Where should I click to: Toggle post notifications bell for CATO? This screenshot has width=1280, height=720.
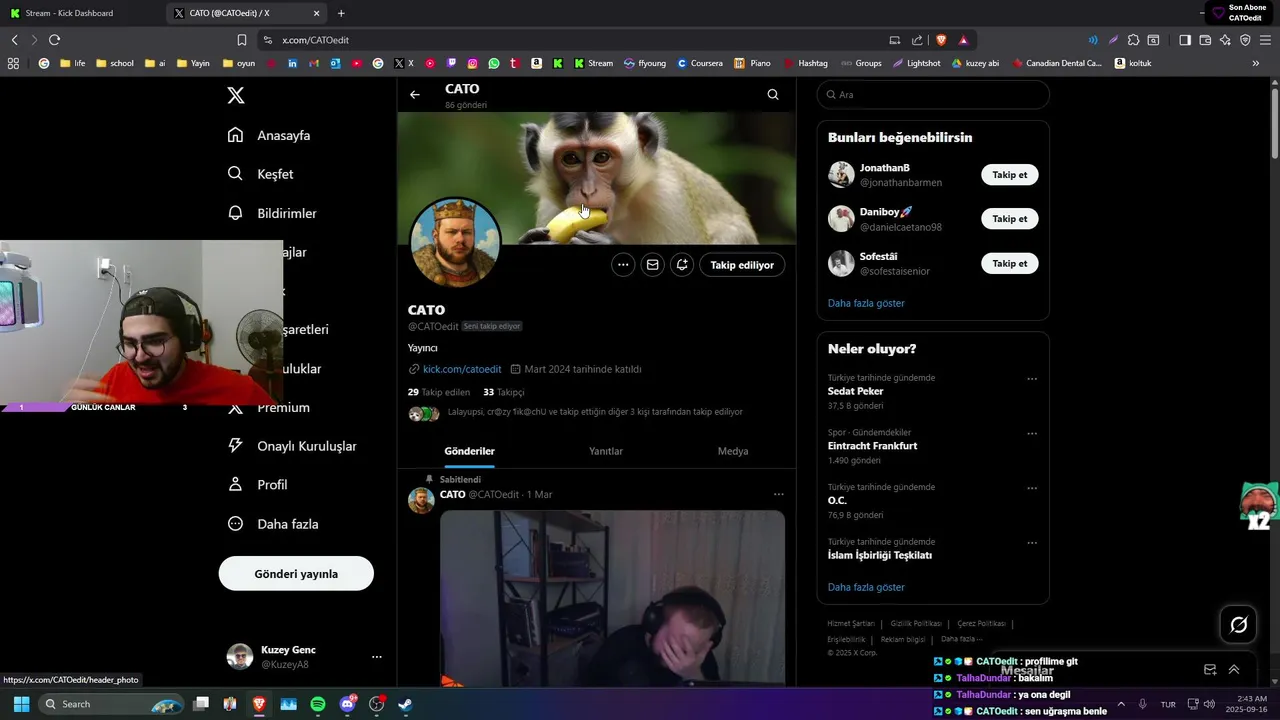pos(682,265)
